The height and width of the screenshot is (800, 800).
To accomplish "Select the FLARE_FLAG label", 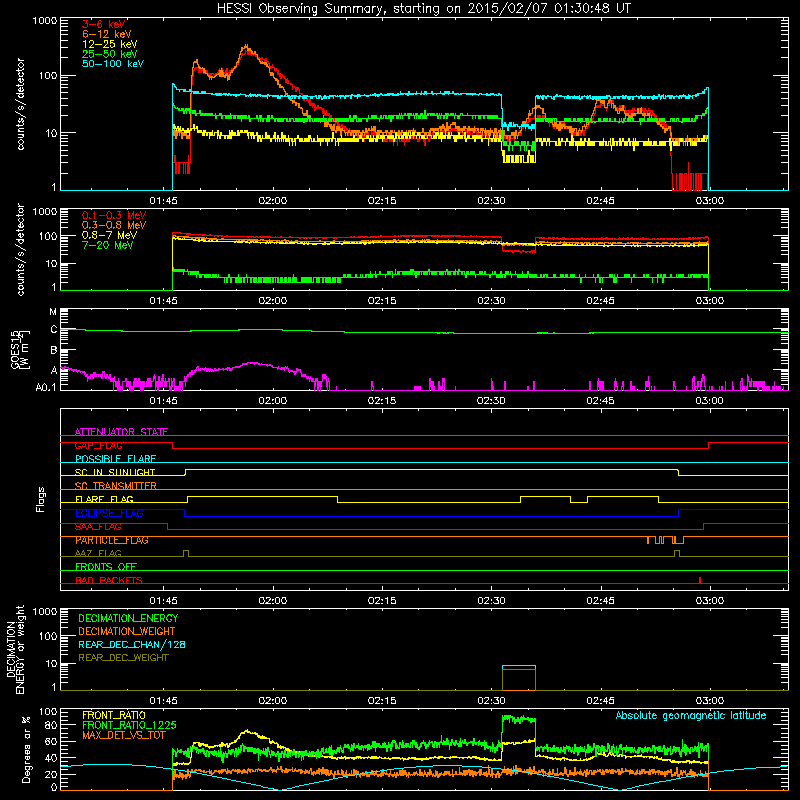I will (x=104, y=499).
